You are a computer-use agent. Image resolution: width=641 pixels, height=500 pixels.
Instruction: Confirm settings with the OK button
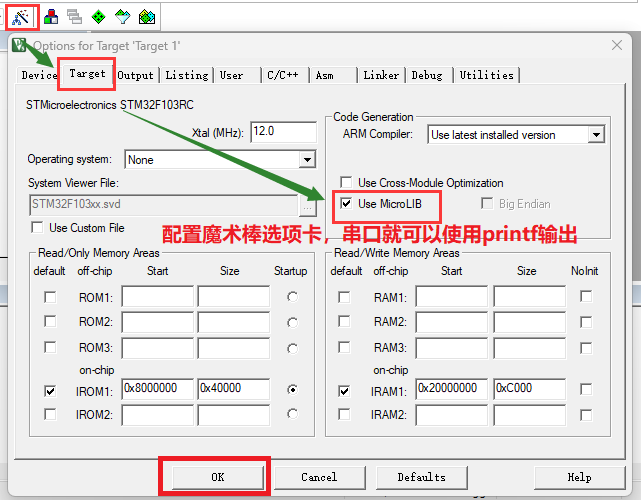(x=218, y=477)
